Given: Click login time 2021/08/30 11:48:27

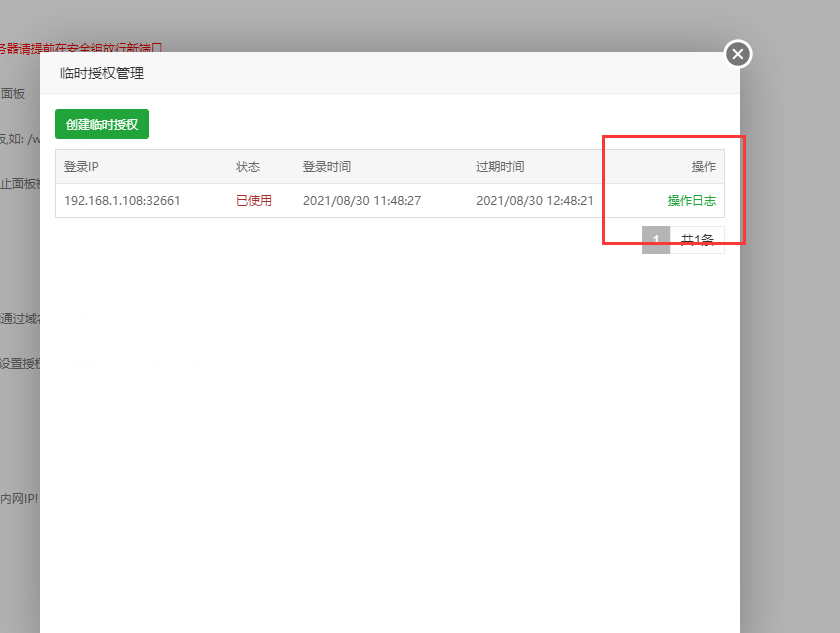Looking at the screenshot, I should [362, 201].
